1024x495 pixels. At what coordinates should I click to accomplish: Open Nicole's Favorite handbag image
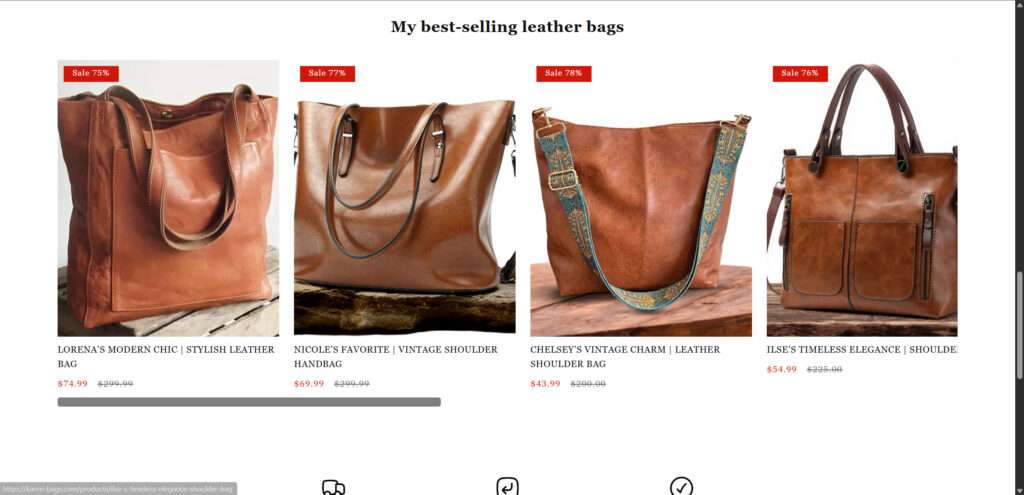click(x=404, y=198)
